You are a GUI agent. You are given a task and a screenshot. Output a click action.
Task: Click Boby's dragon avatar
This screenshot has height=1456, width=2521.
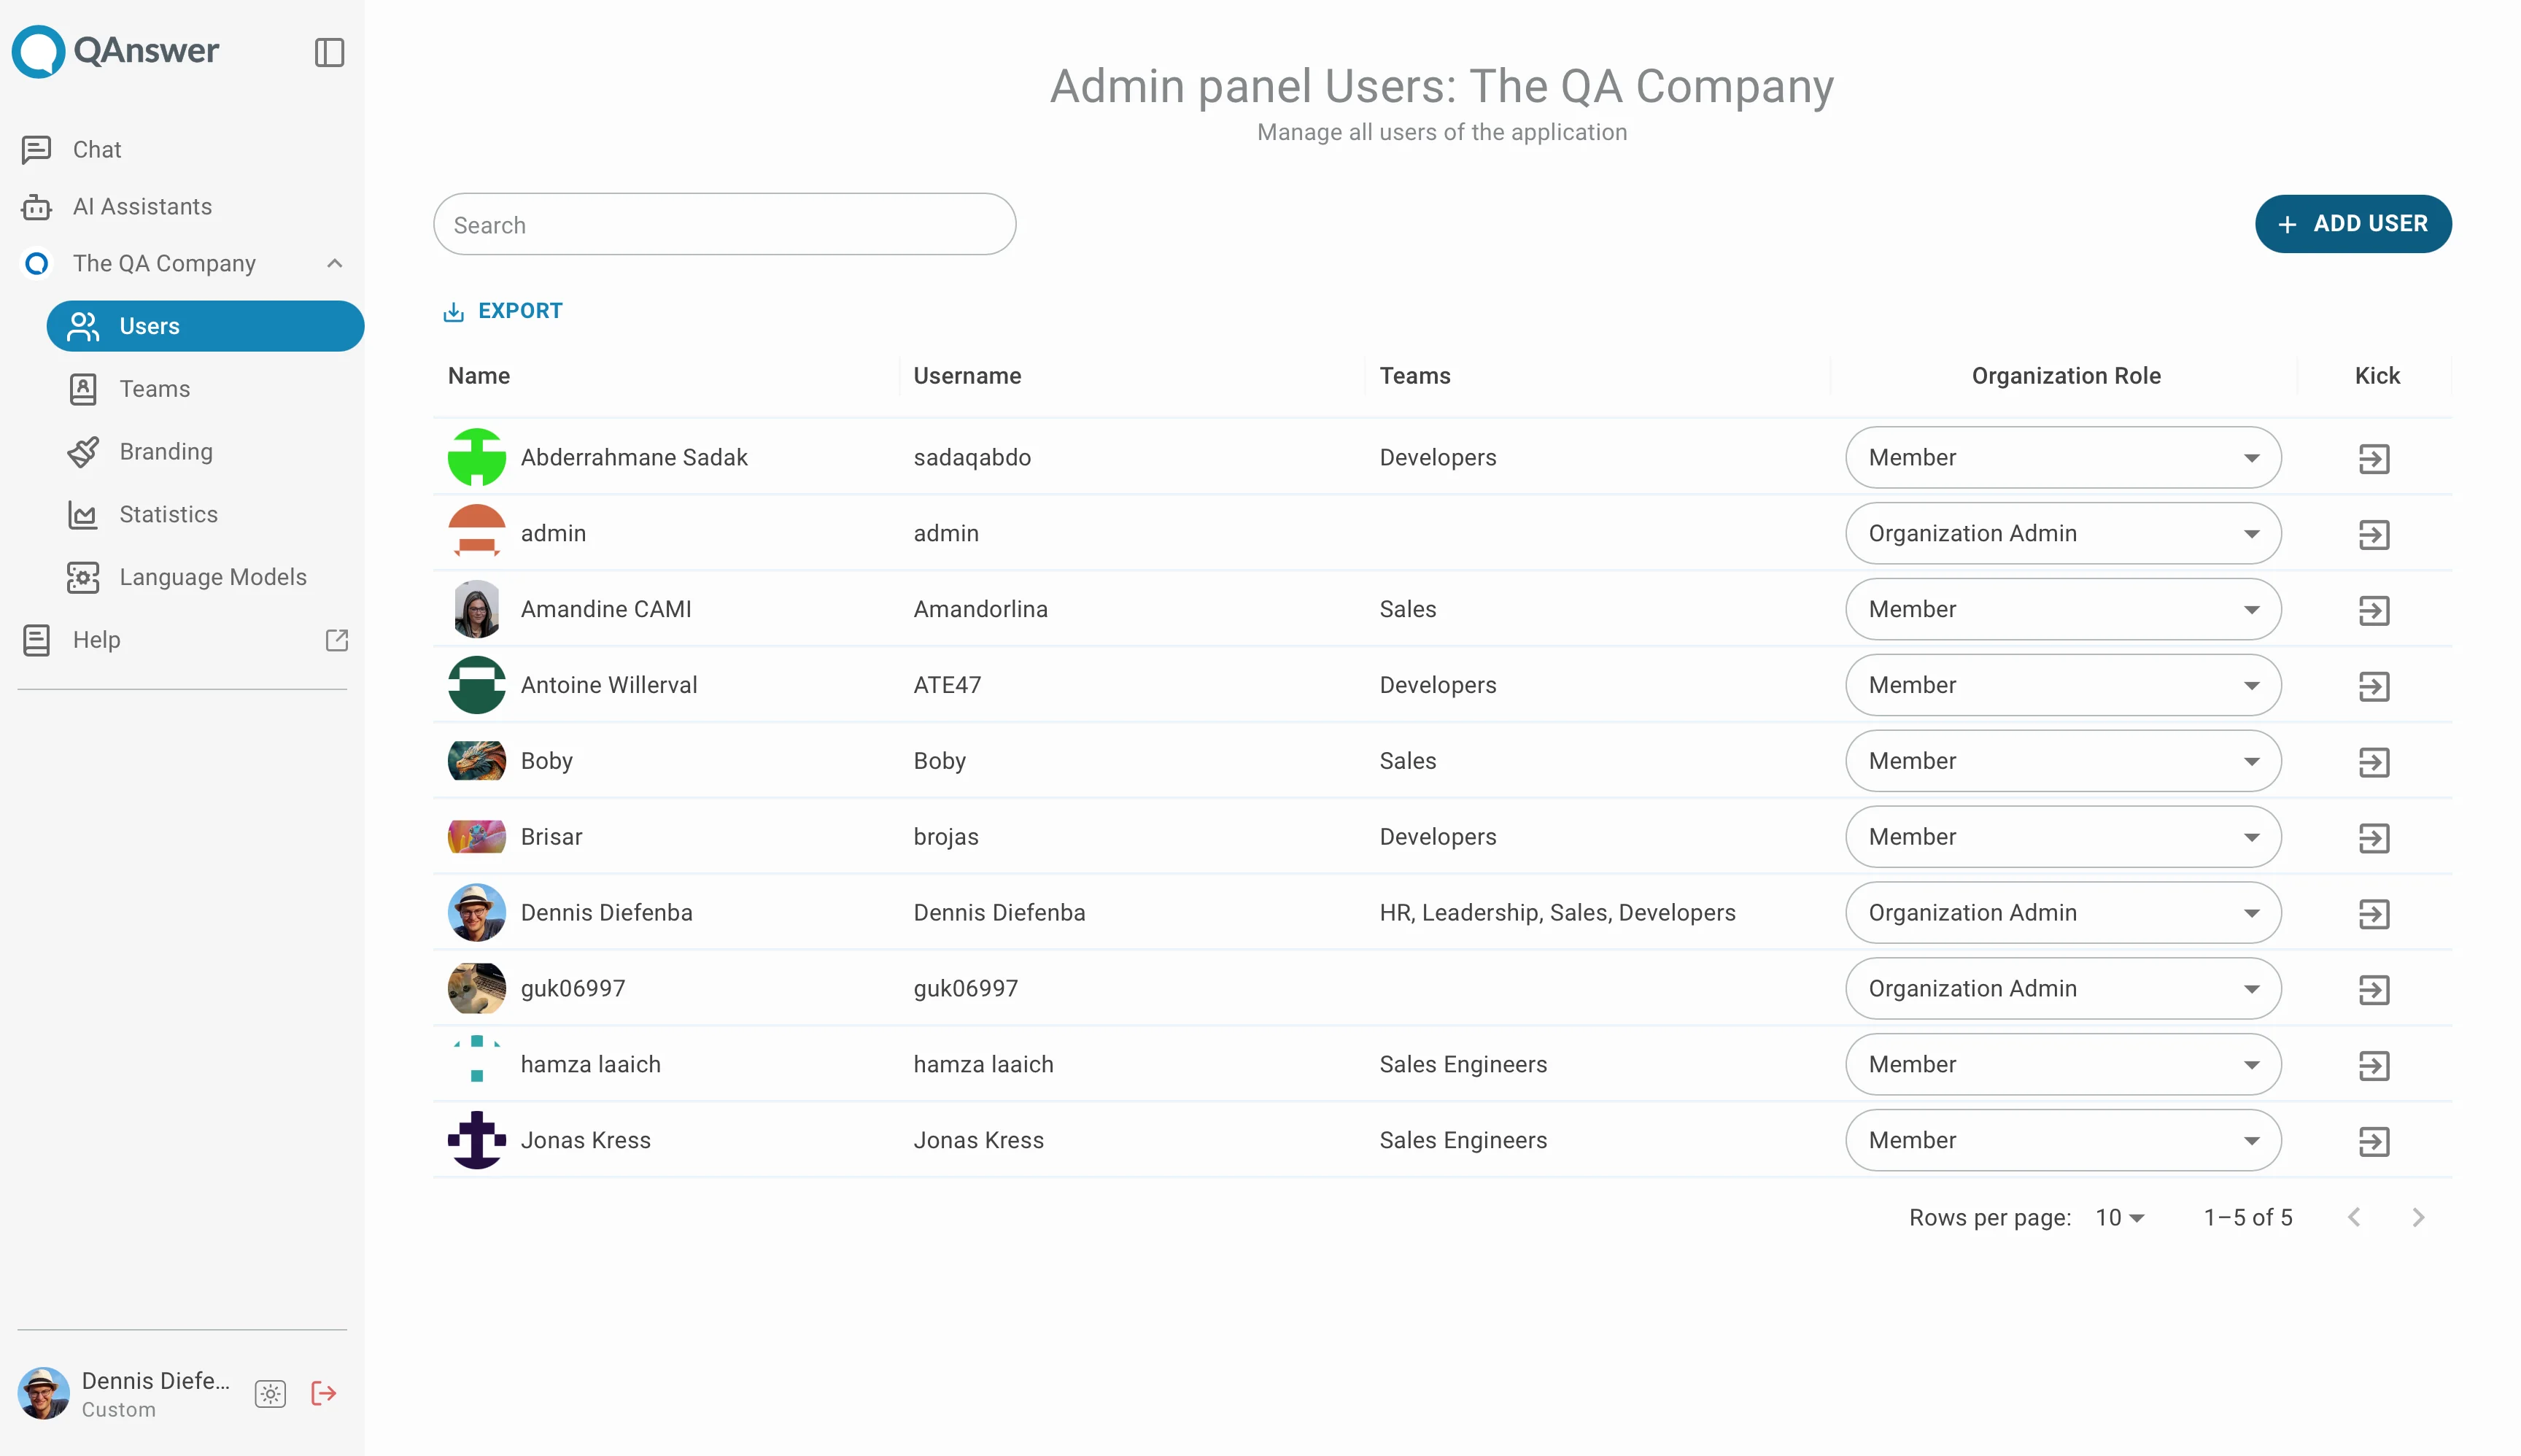point(476,761)
